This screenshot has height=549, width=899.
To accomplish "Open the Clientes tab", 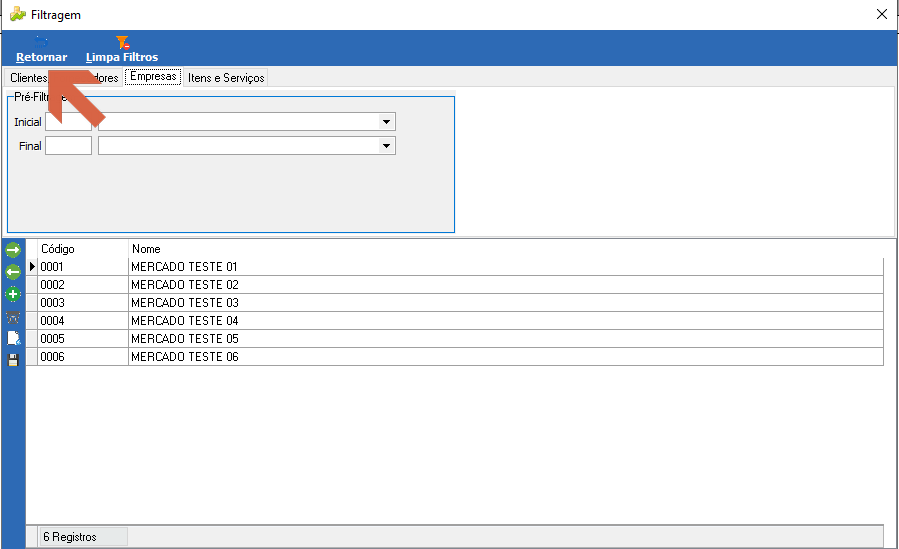I will [x=28, y=77].
